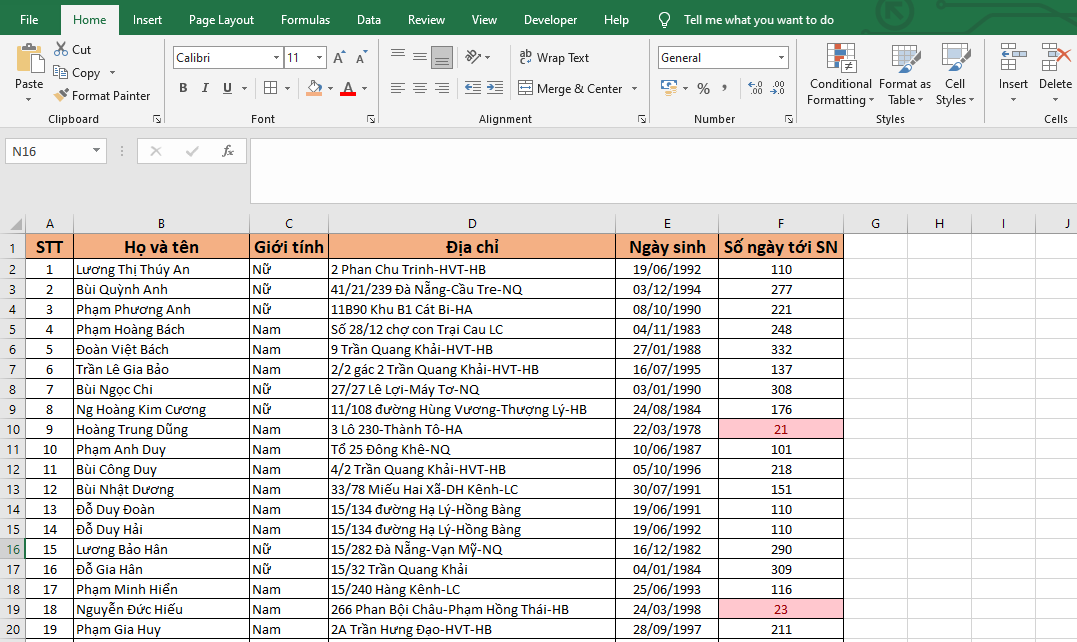
Task: Click the Insert Function fx icon
Action: point(228,151)
